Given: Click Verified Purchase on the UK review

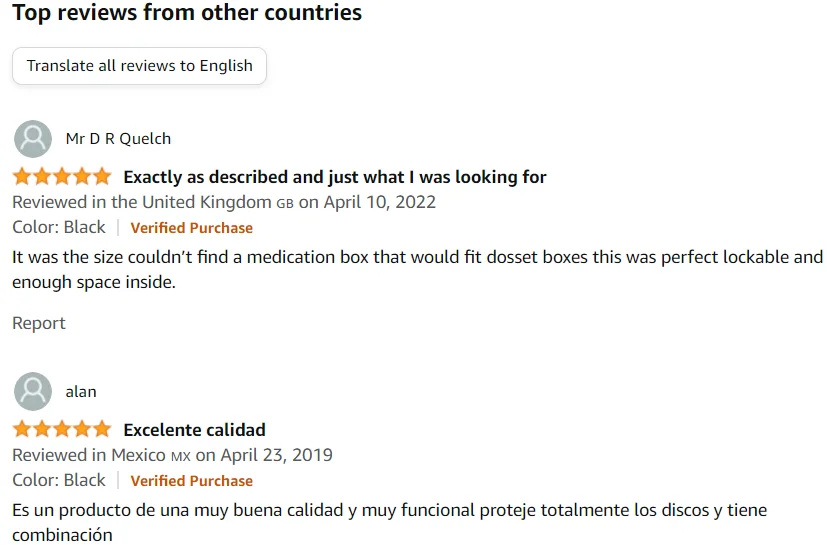Looking at the screenshot, I should (191, 227).
